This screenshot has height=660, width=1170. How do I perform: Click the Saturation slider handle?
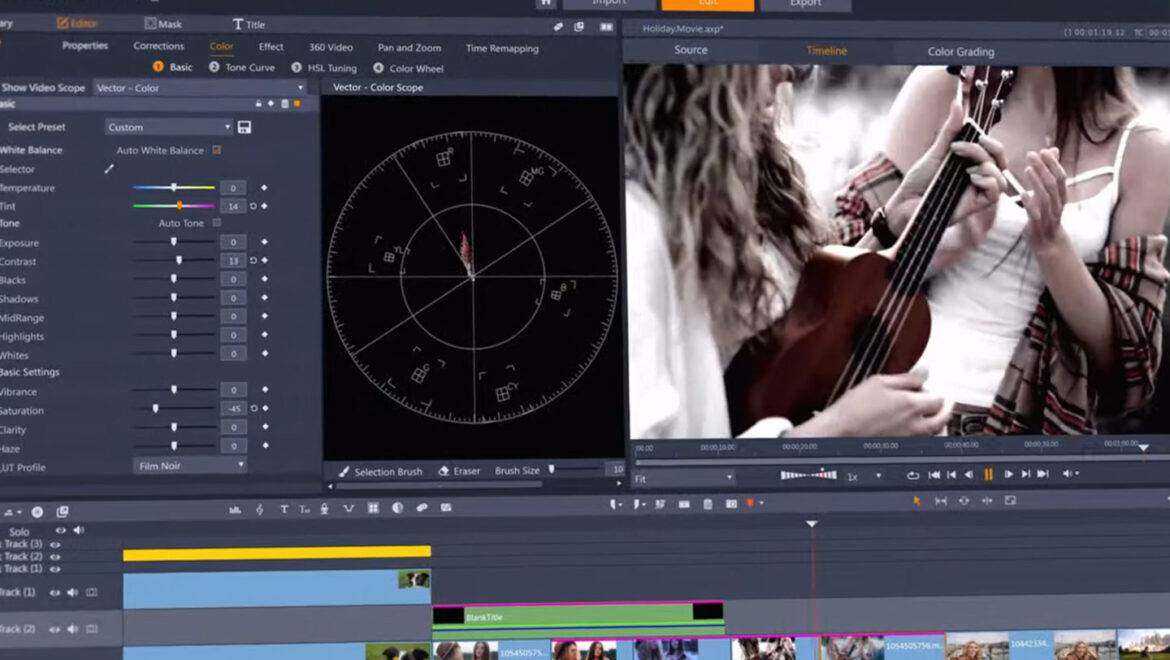(155, 408)
